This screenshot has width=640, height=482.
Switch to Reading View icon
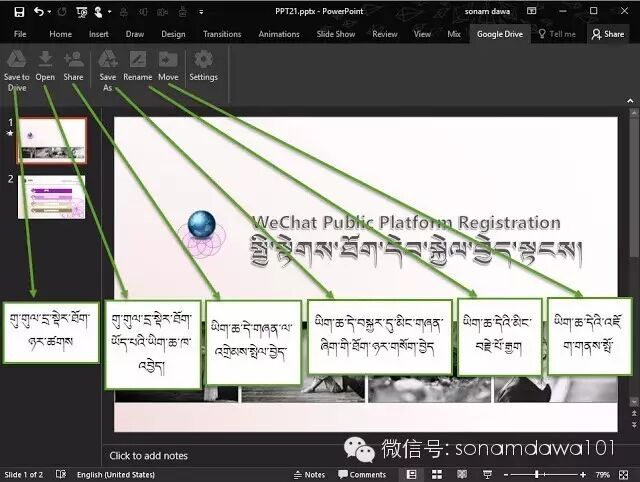click(x=462, y=474)
